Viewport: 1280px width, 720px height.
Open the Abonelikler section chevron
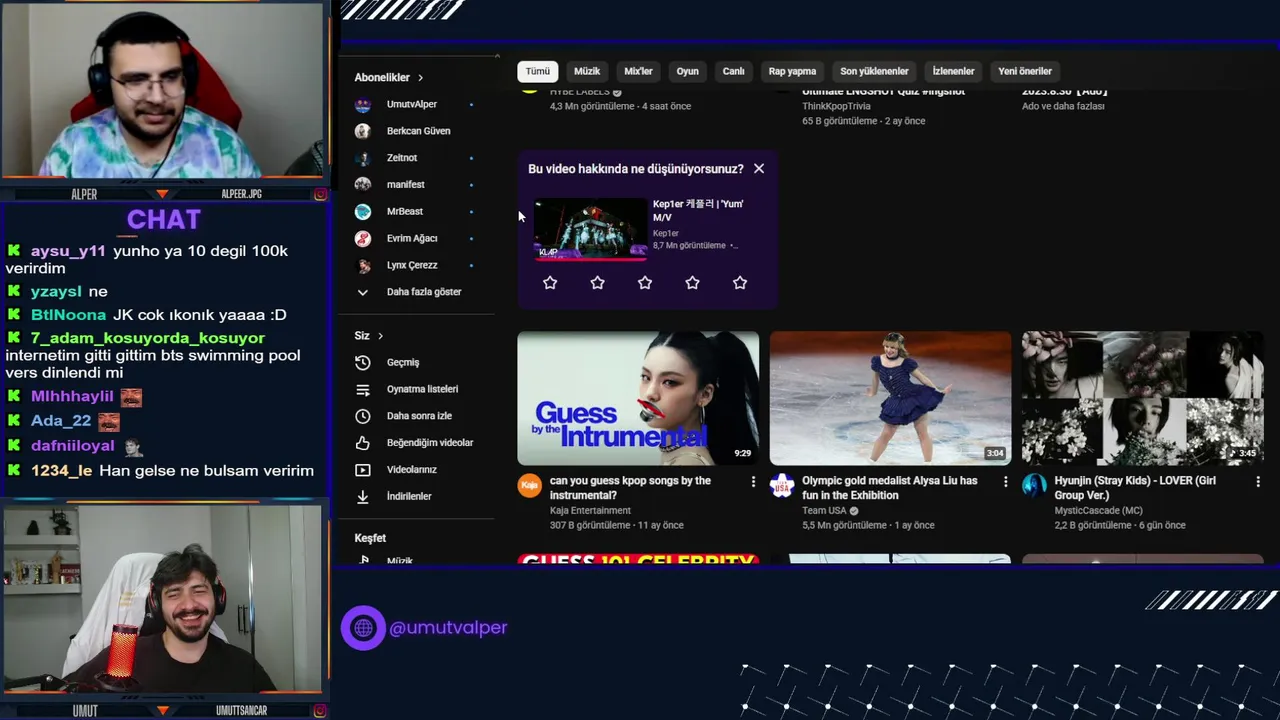[x=420, y=78]
